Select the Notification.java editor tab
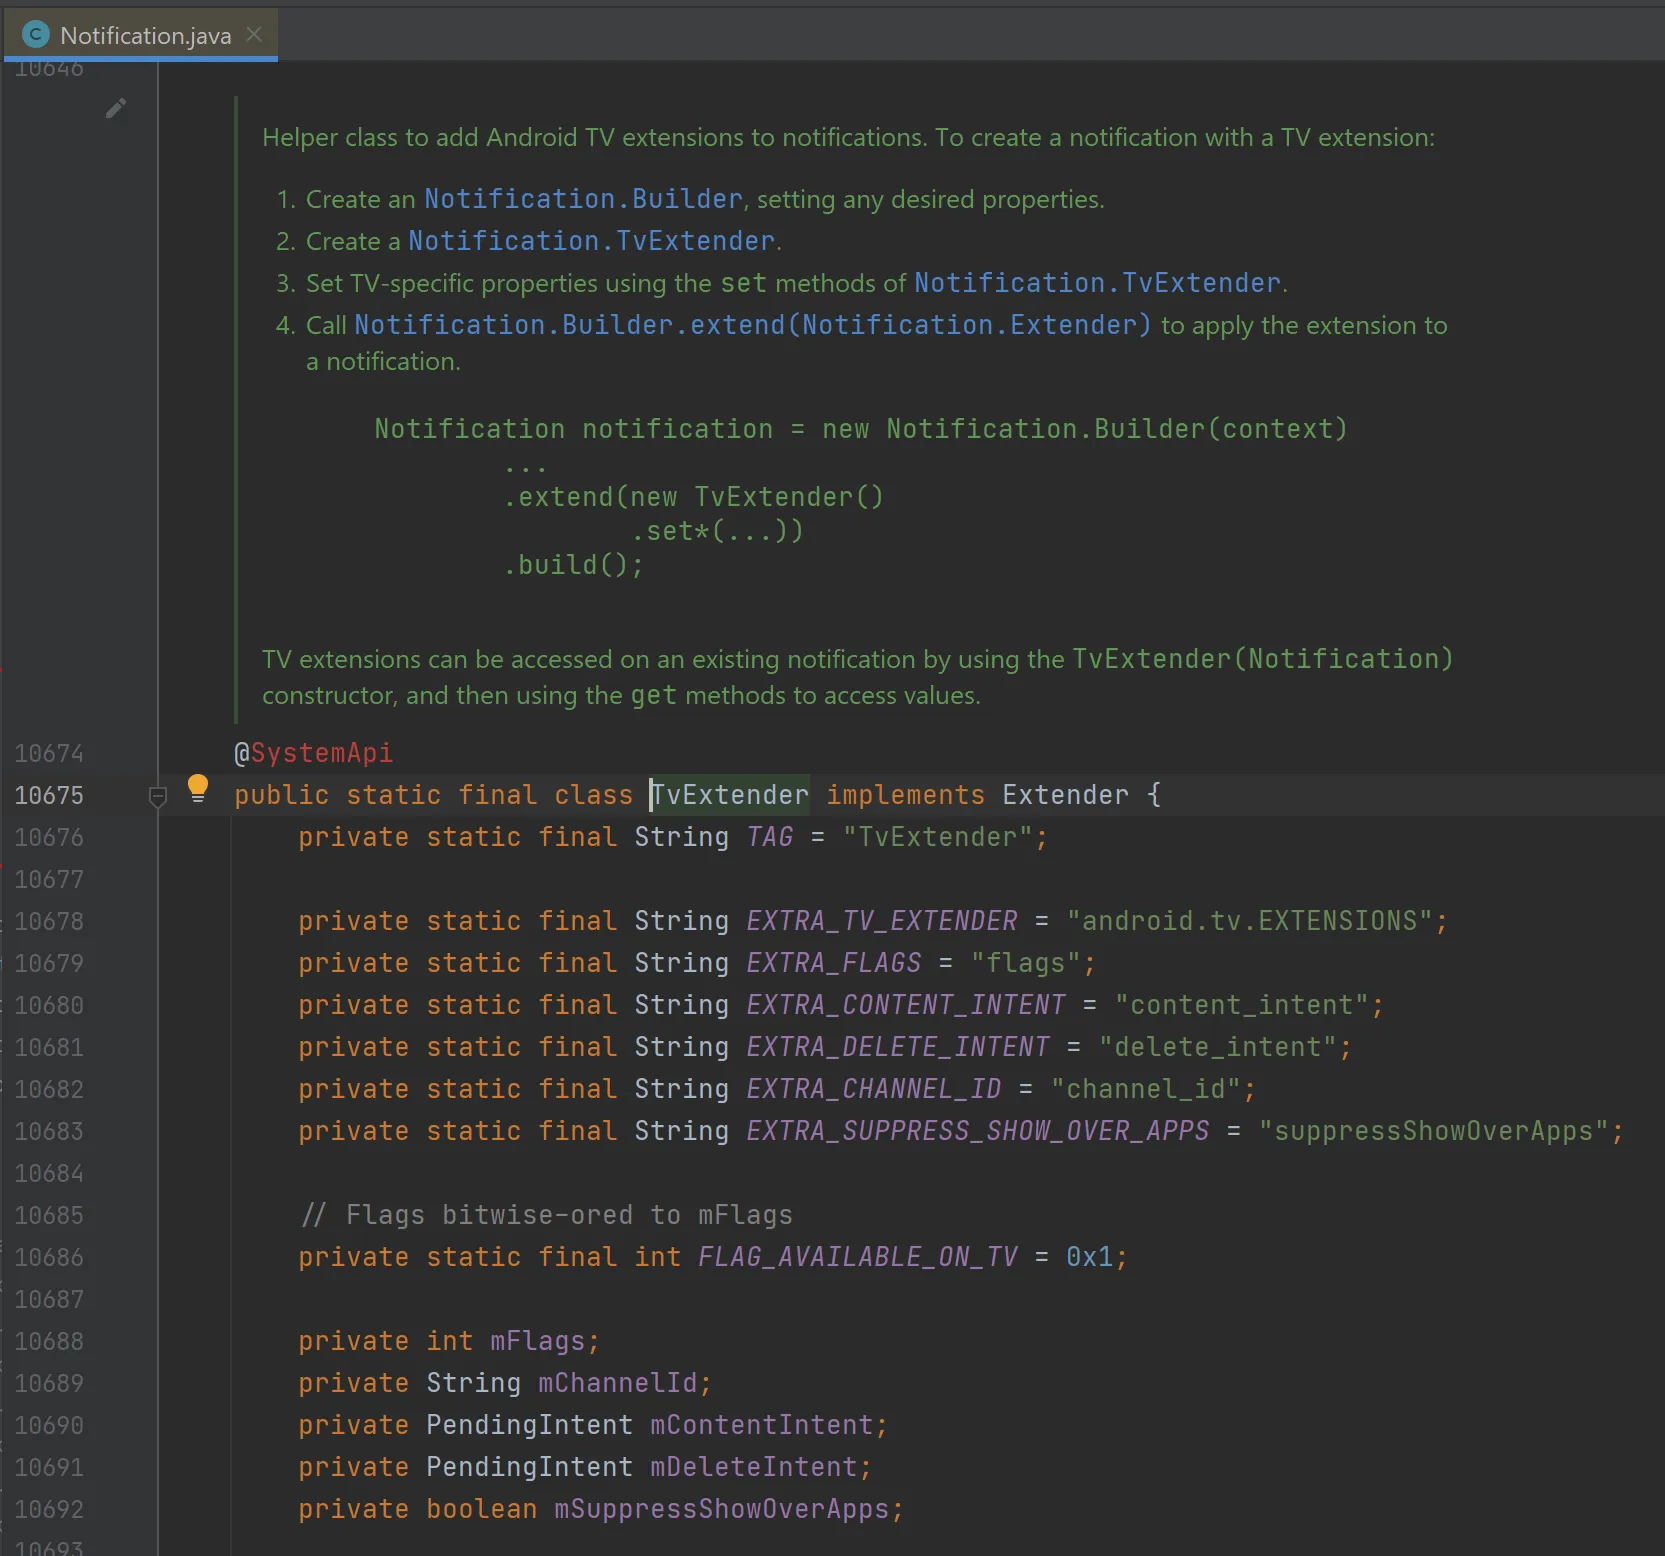The width and height of the screenshot is (1665, 1556). point(145,36)
